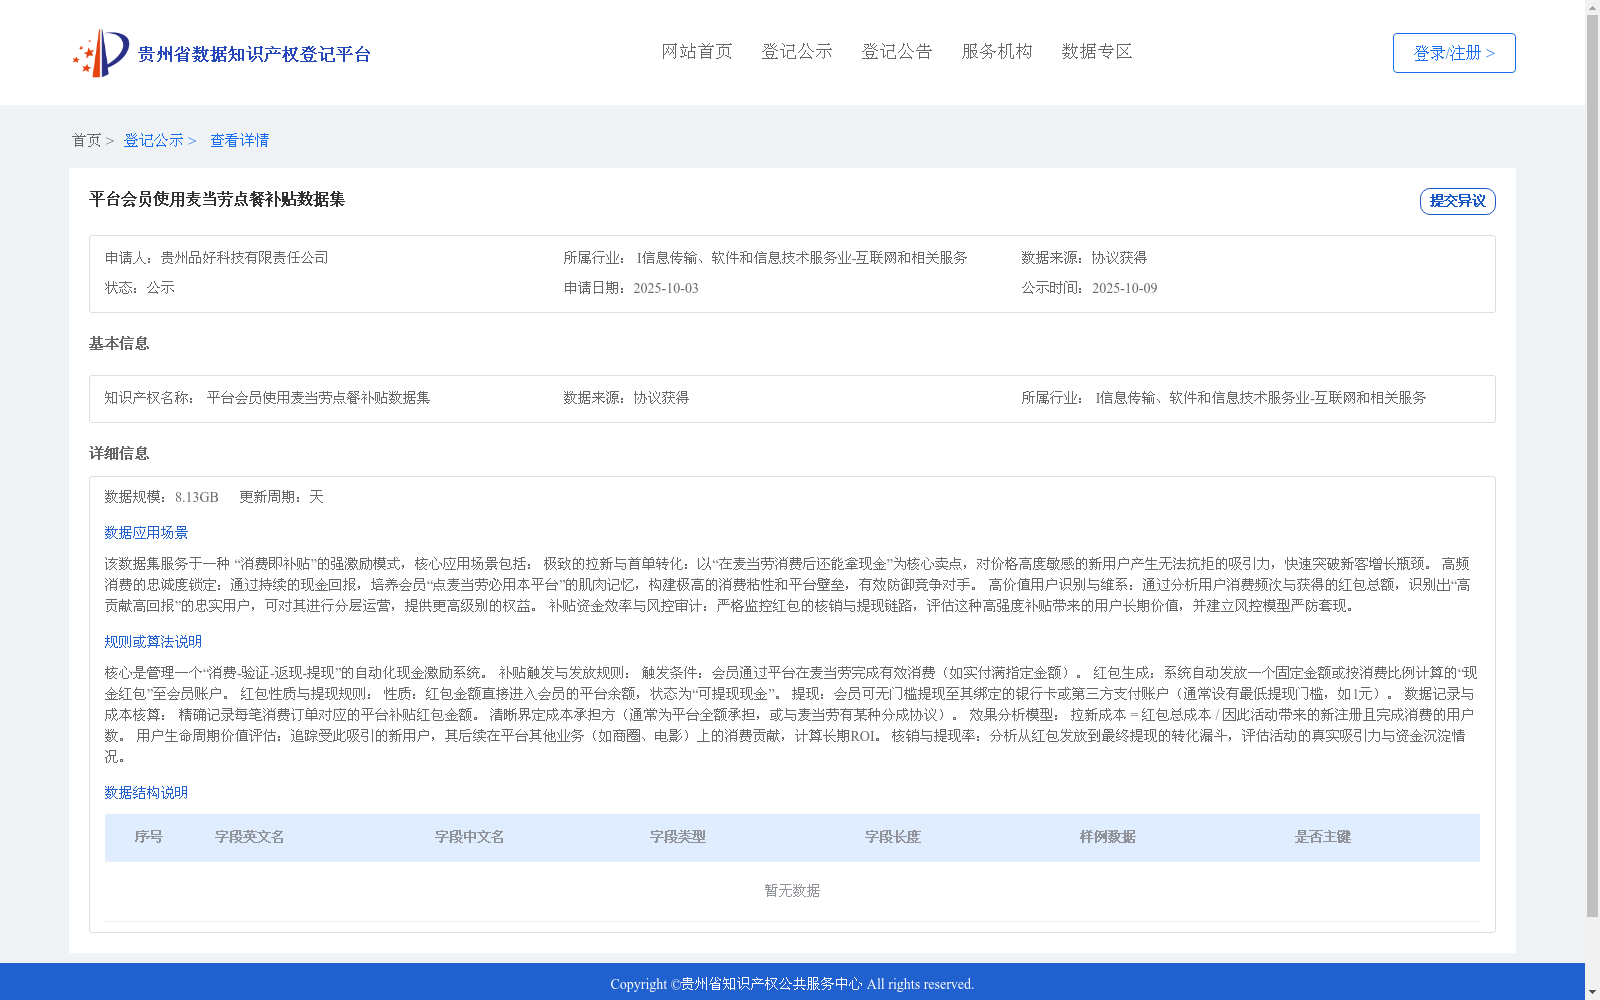This screenshot has height=1000, width=1600.
Task: Click the 字段长度 column header
Action: pyautogui.click(x=893, y=837)
